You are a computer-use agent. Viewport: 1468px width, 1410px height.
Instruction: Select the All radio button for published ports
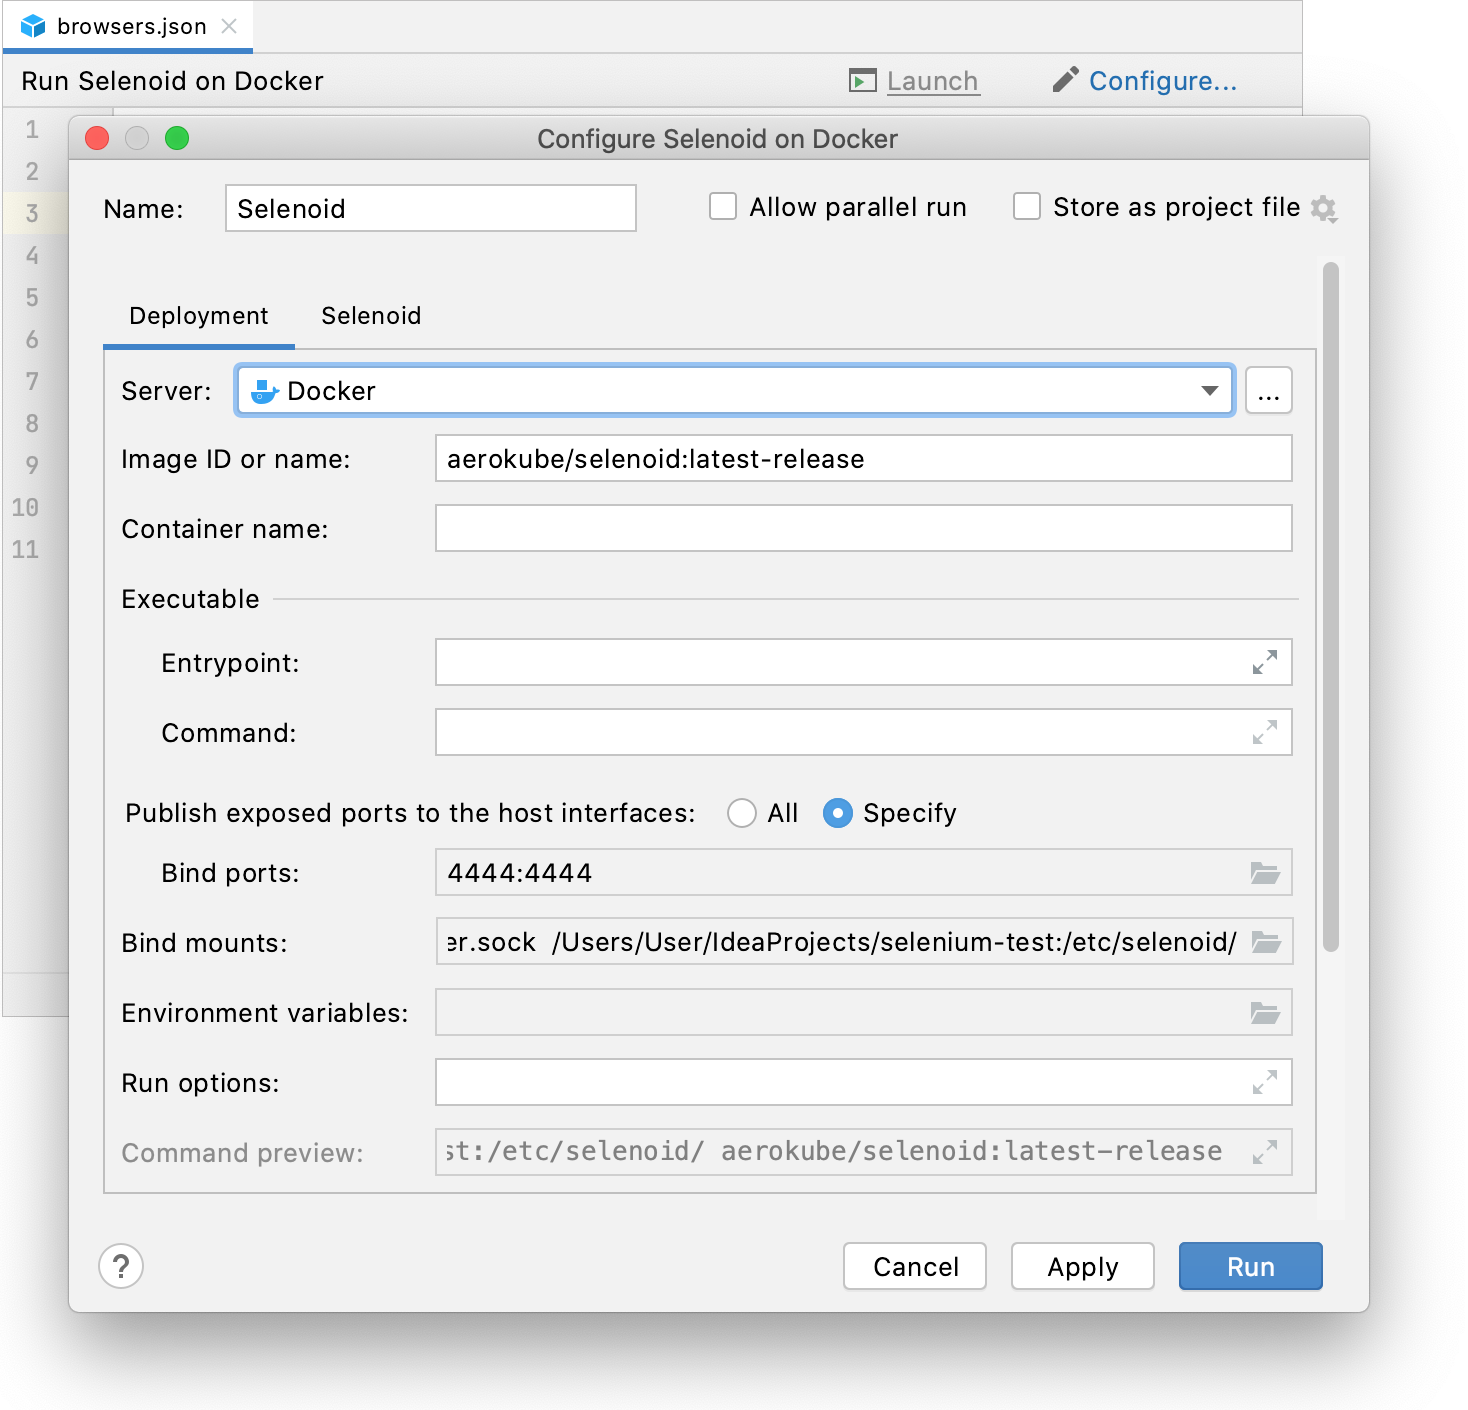pos(741,813)
